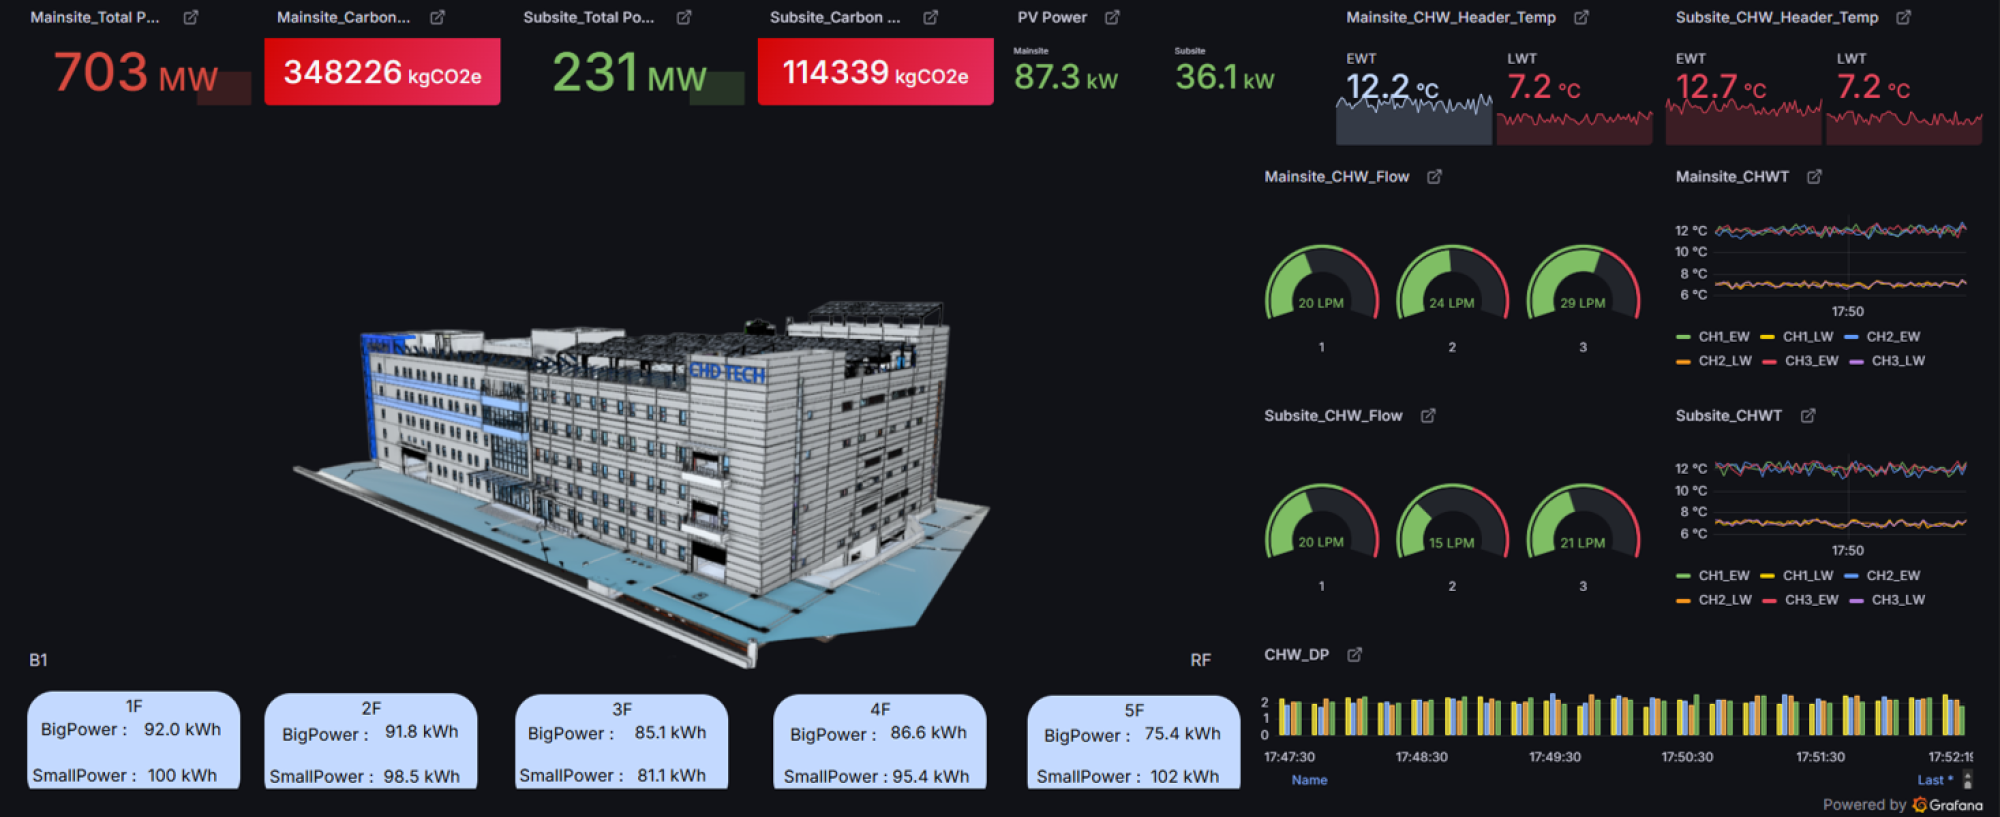
Task: Select the B1 floor label
Action: pos(38,660)
